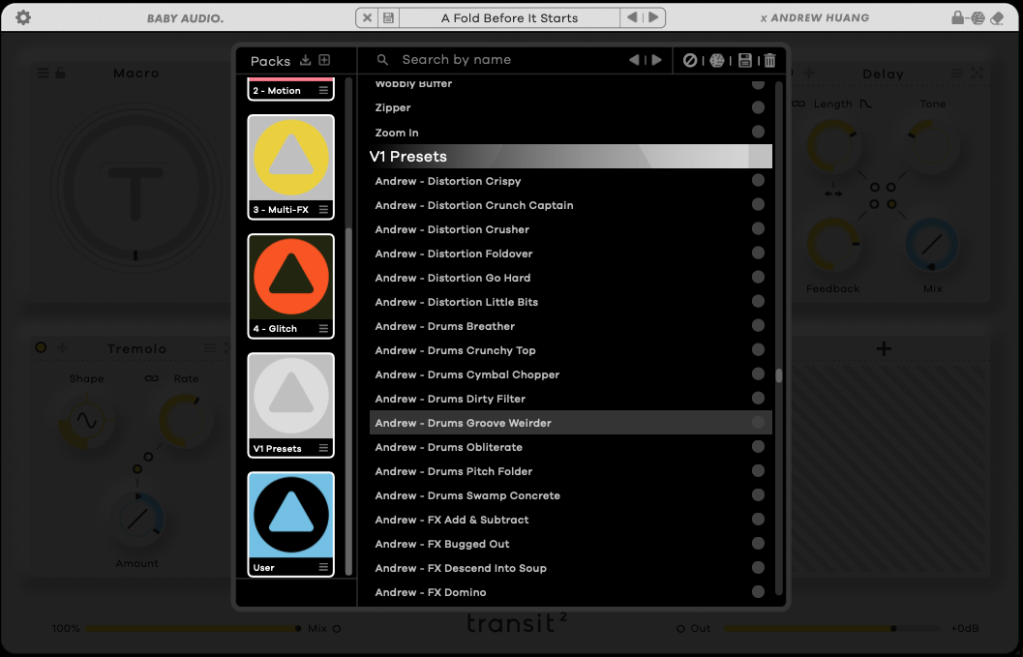
Task: Go to next preset in browser search bar
Action: 656,60
